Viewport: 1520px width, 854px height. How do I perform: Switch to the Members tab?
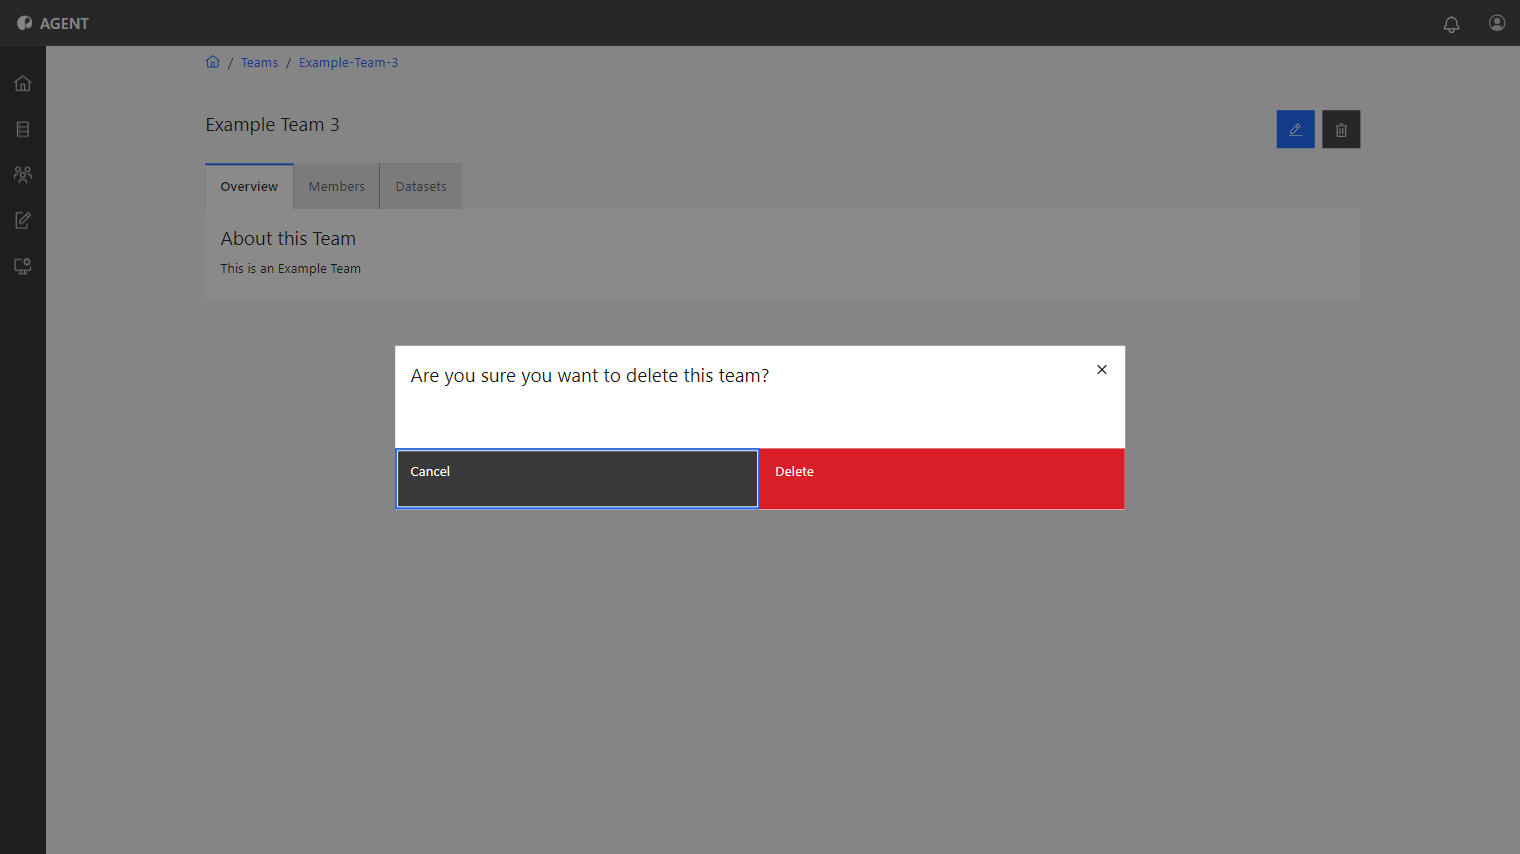(337, 187)
